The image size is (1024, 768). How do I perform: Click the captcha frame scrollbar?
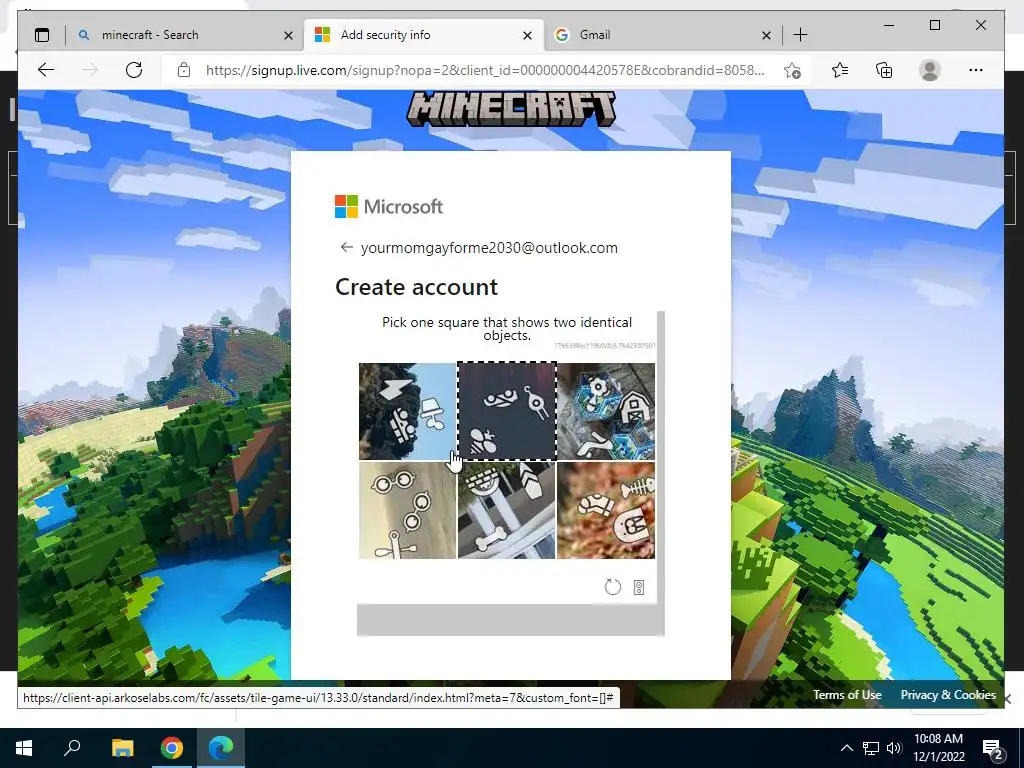[661, 473]
